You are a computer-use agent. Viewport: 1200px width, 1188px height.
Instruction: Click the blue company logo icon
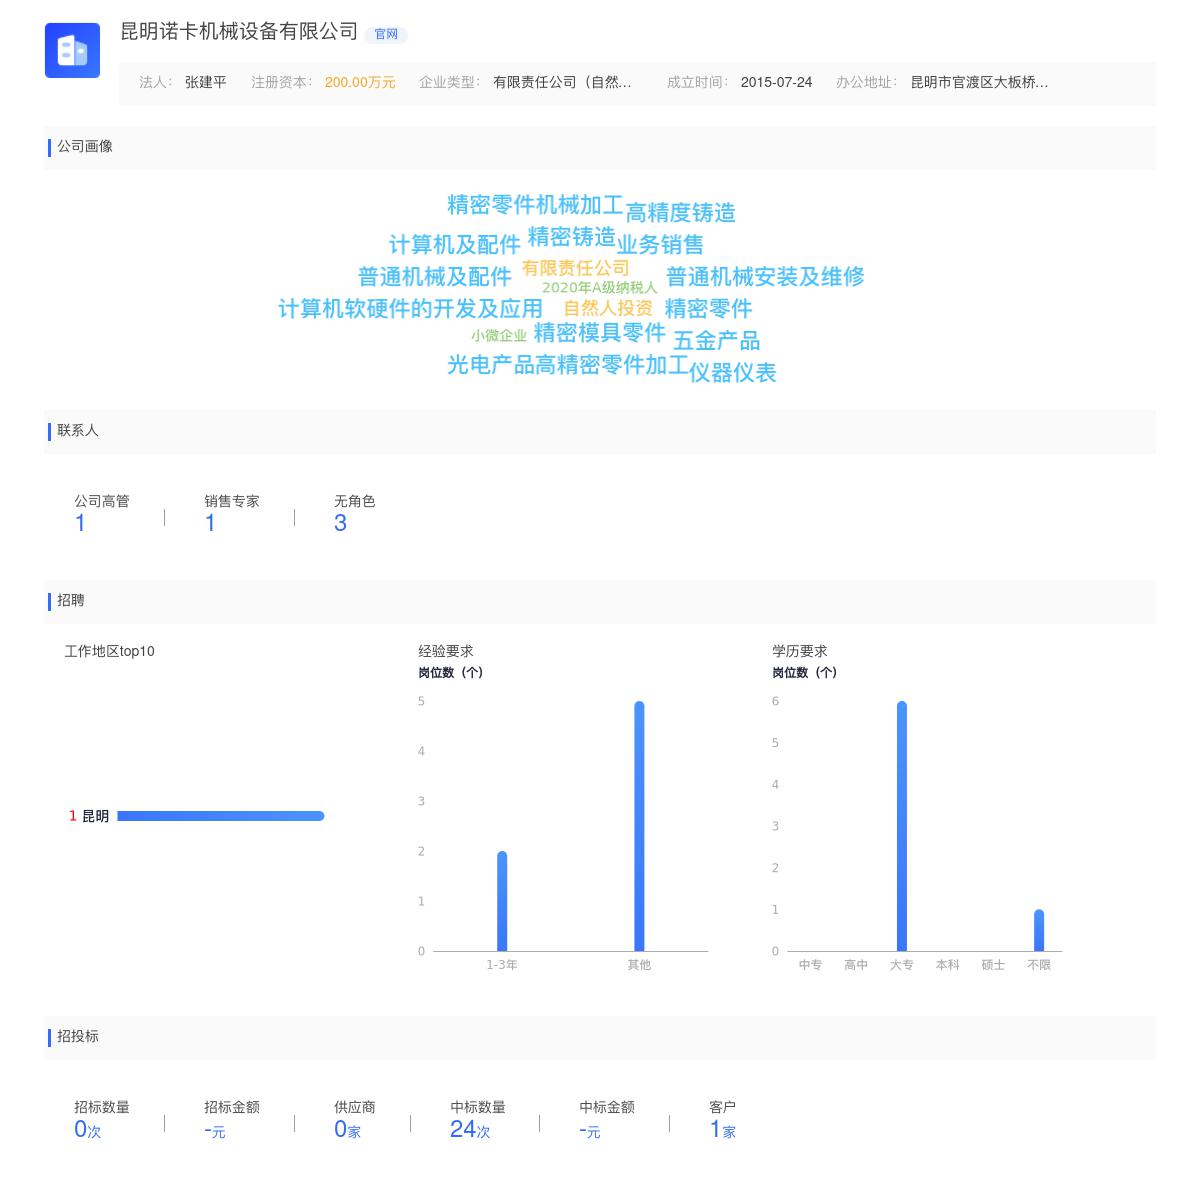pos(72,50)
